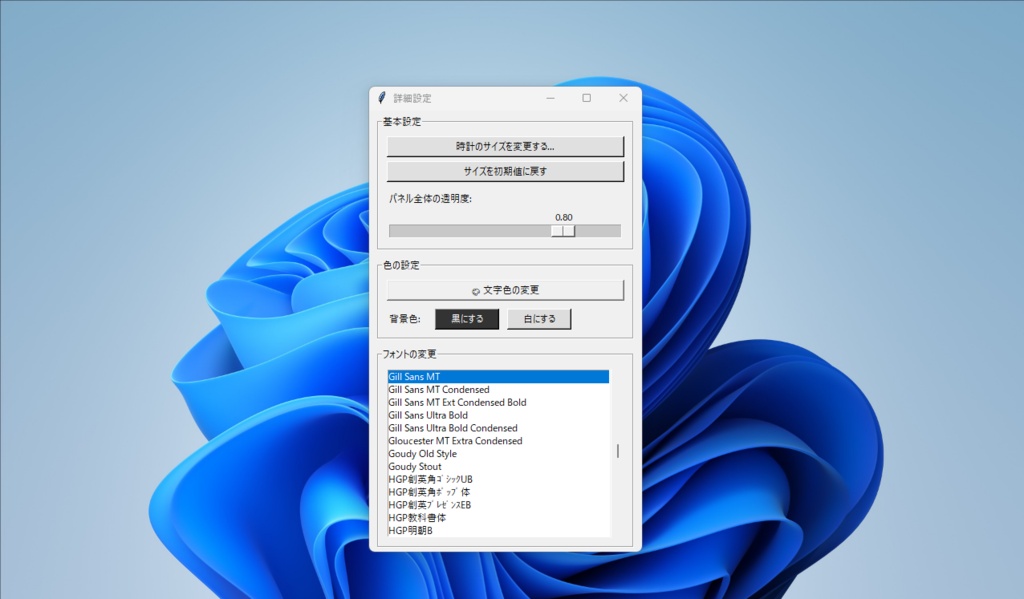
Task: Select the Goudy Stout font
Action: click(498, 466)
